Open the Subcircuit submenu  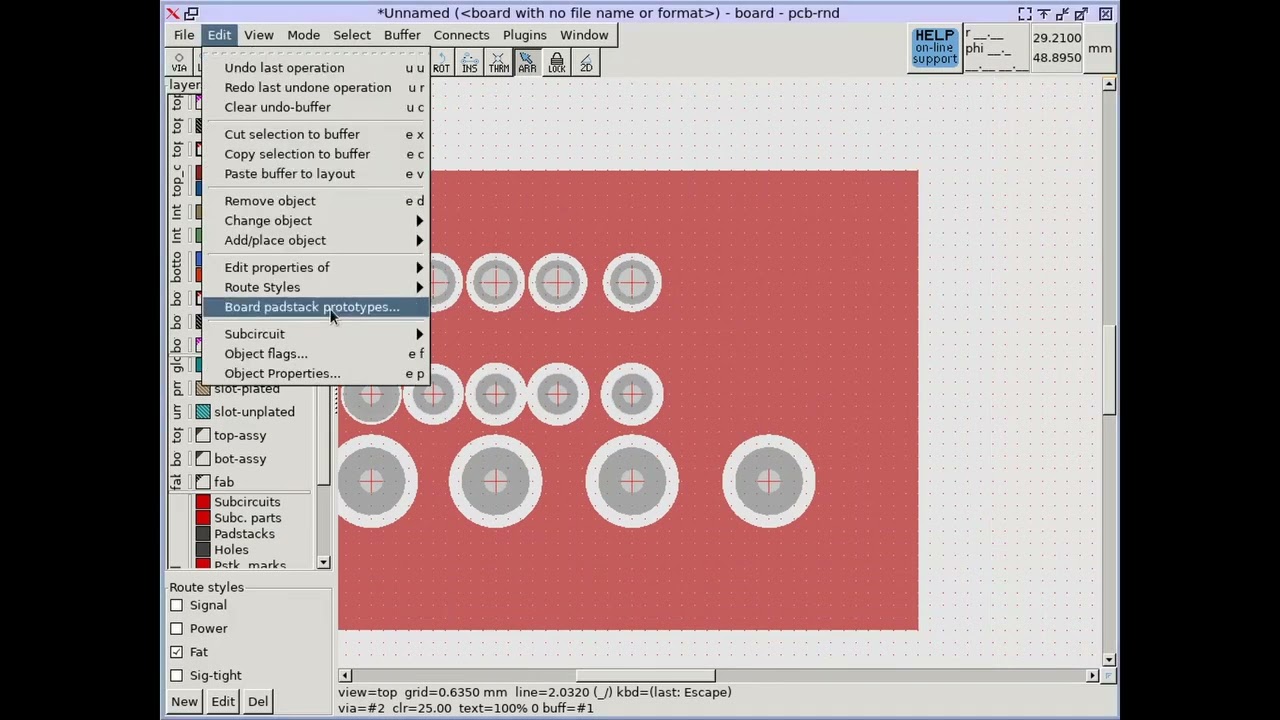click(316, 334)
